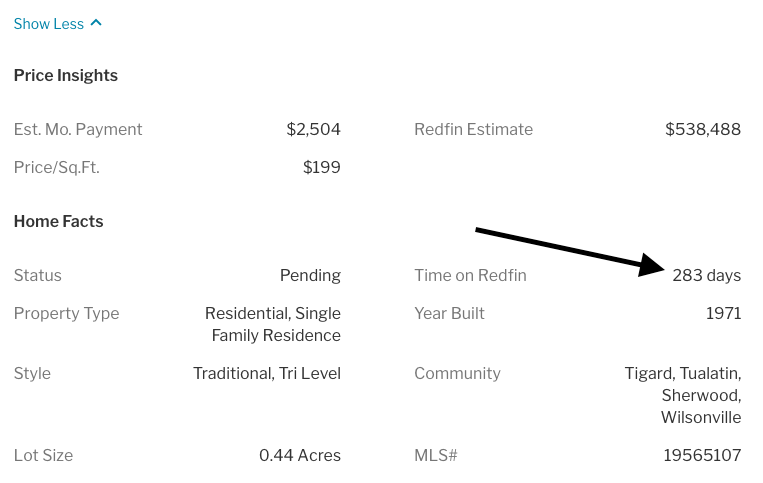
Task: Click the black annotation arrow head
Action: coord(651,265)
